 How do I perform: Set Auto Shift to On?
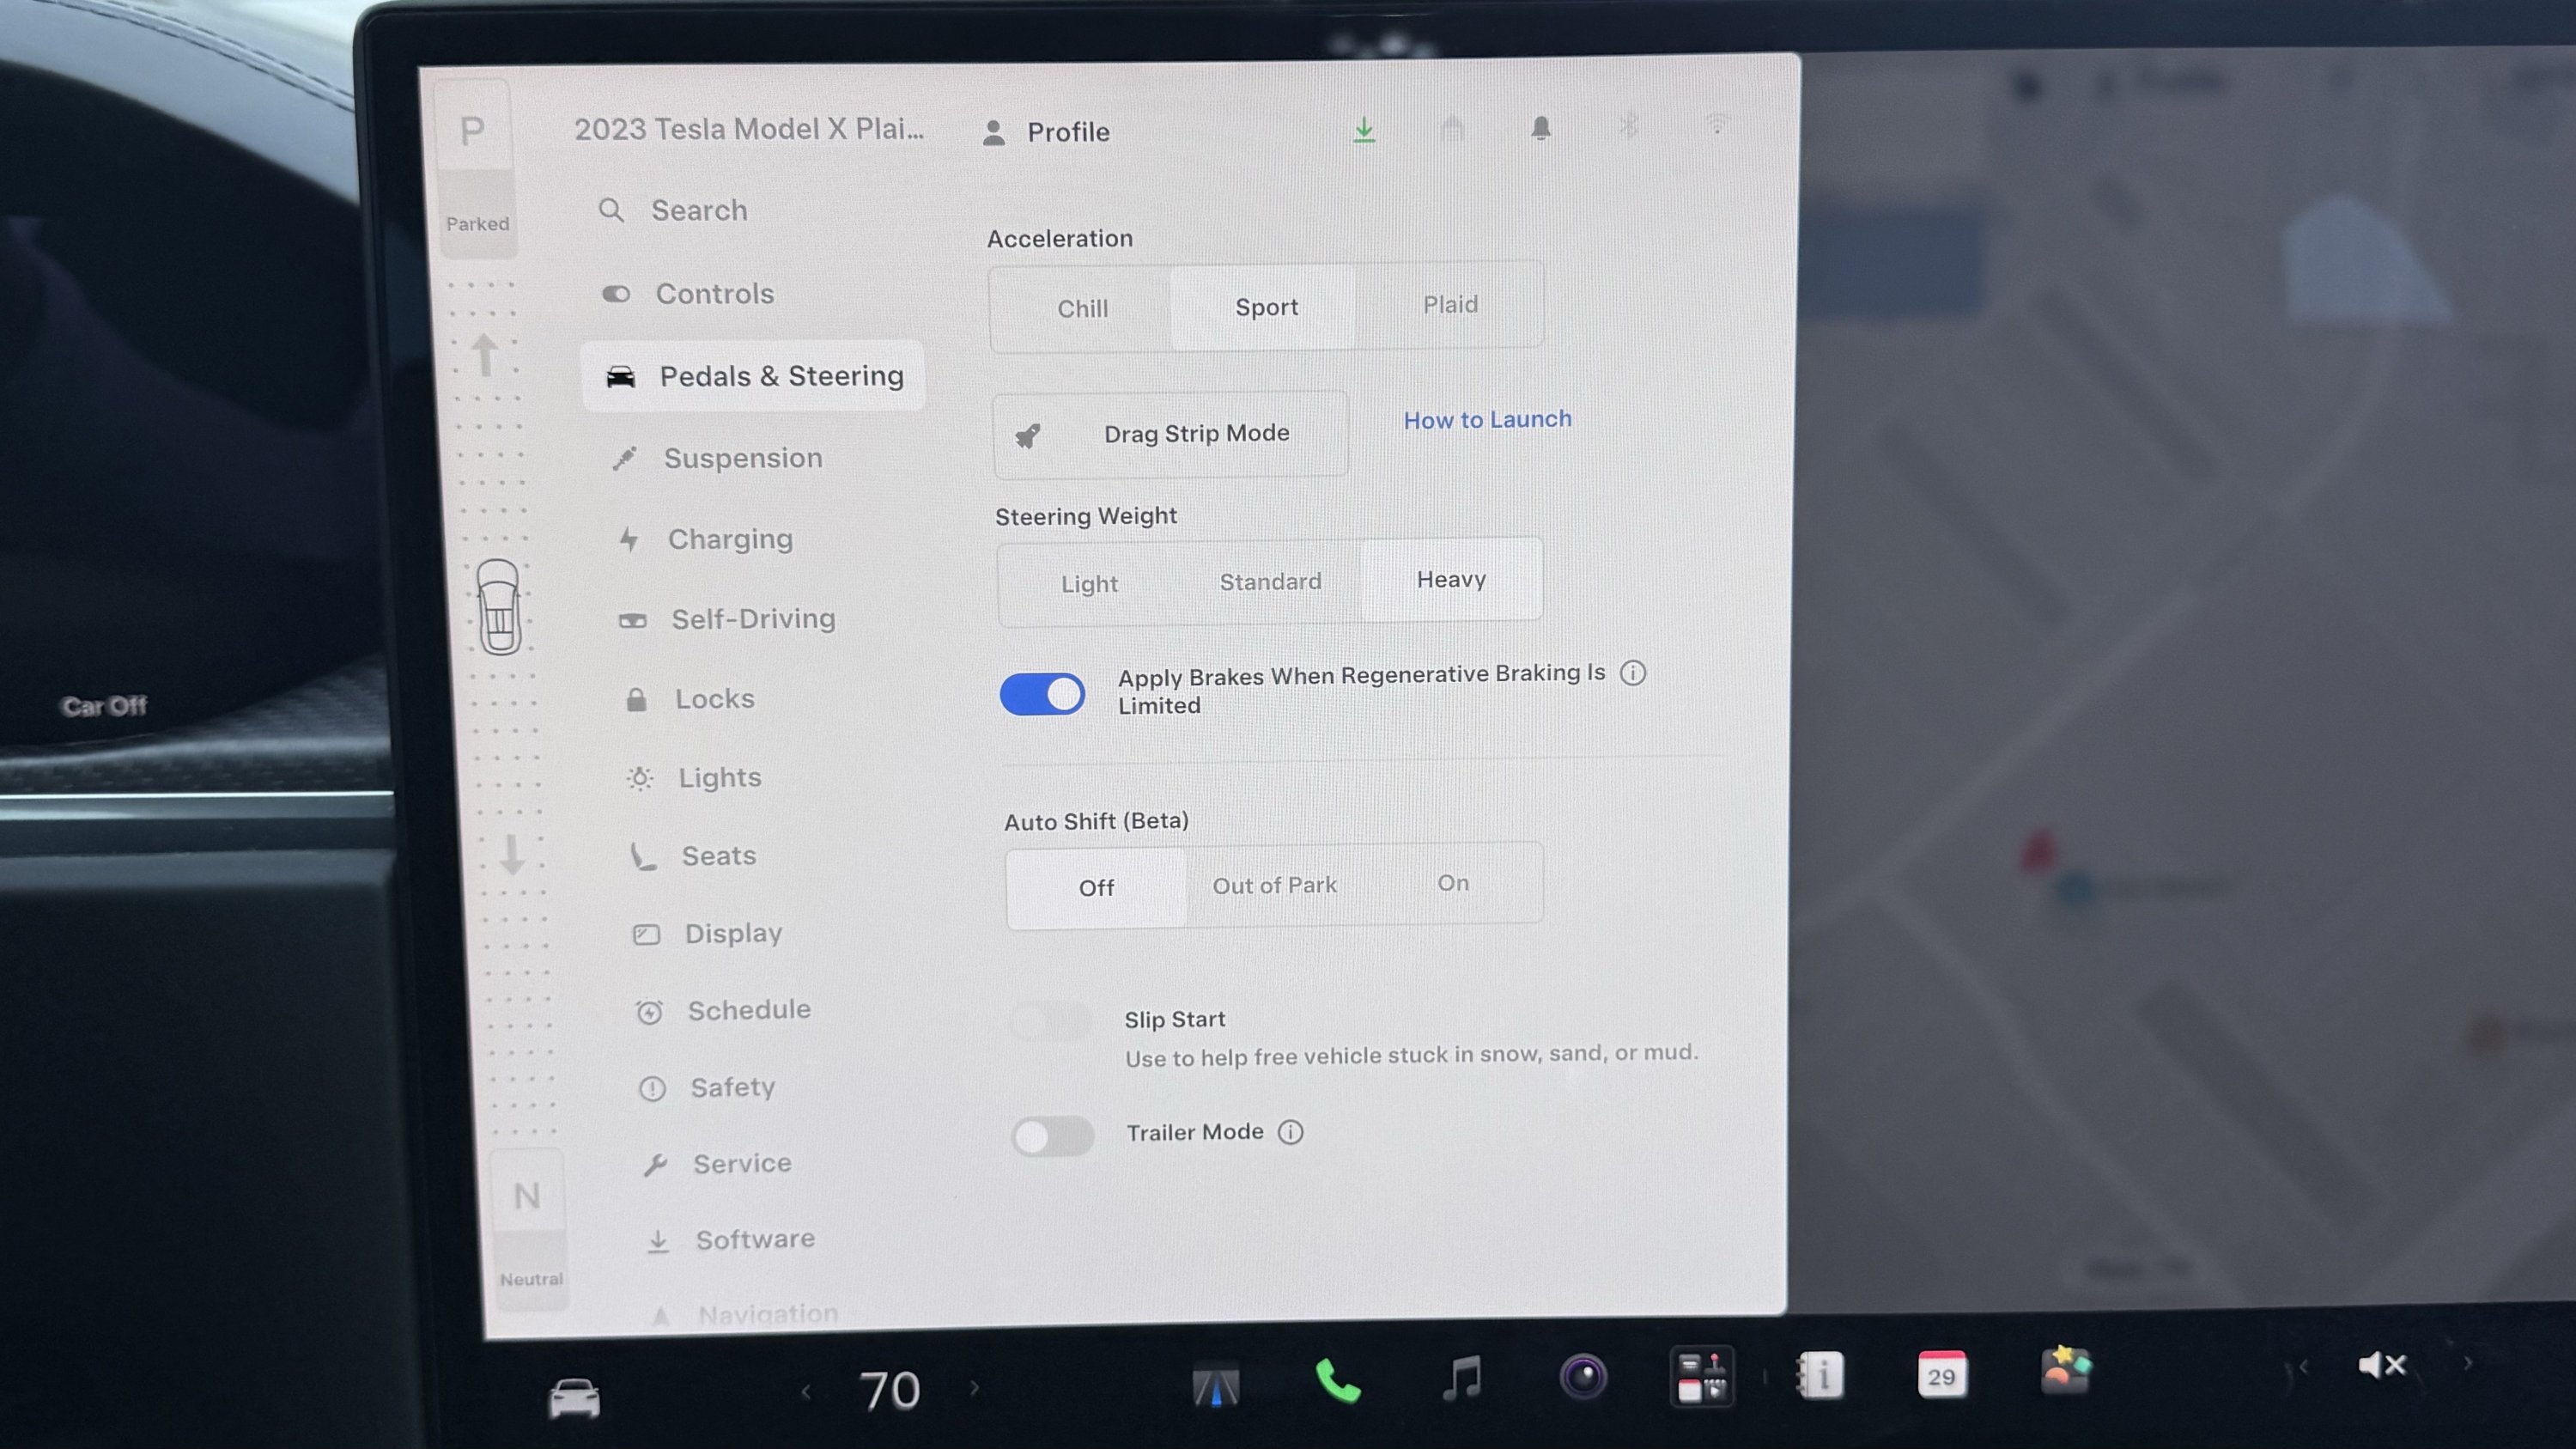1453,883
